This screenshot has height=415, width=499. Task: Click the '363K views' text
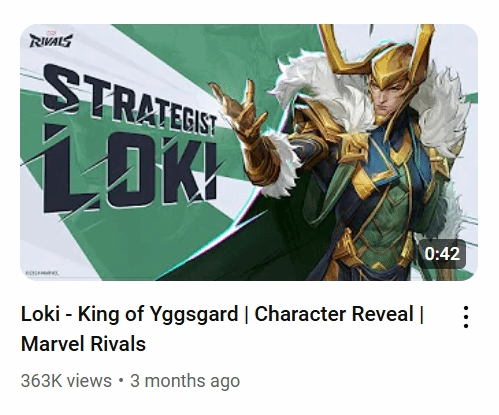(x=66, y=381)
